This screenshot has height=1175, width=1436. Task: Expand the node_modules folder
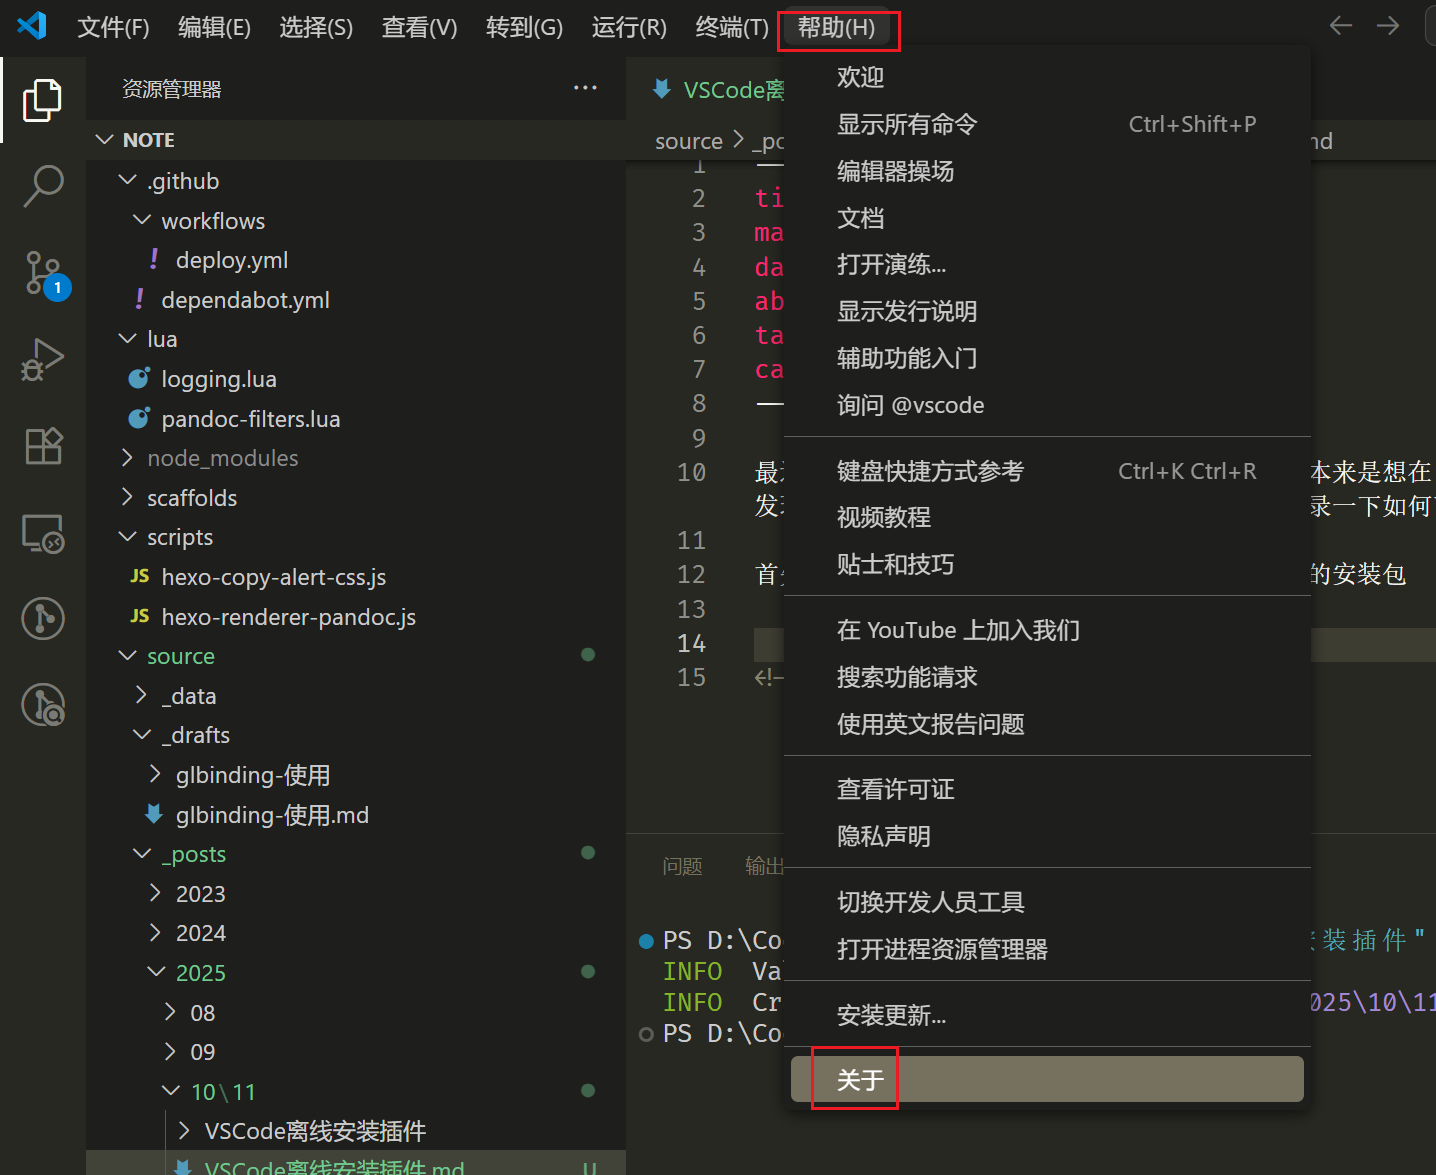pos(222,458)
